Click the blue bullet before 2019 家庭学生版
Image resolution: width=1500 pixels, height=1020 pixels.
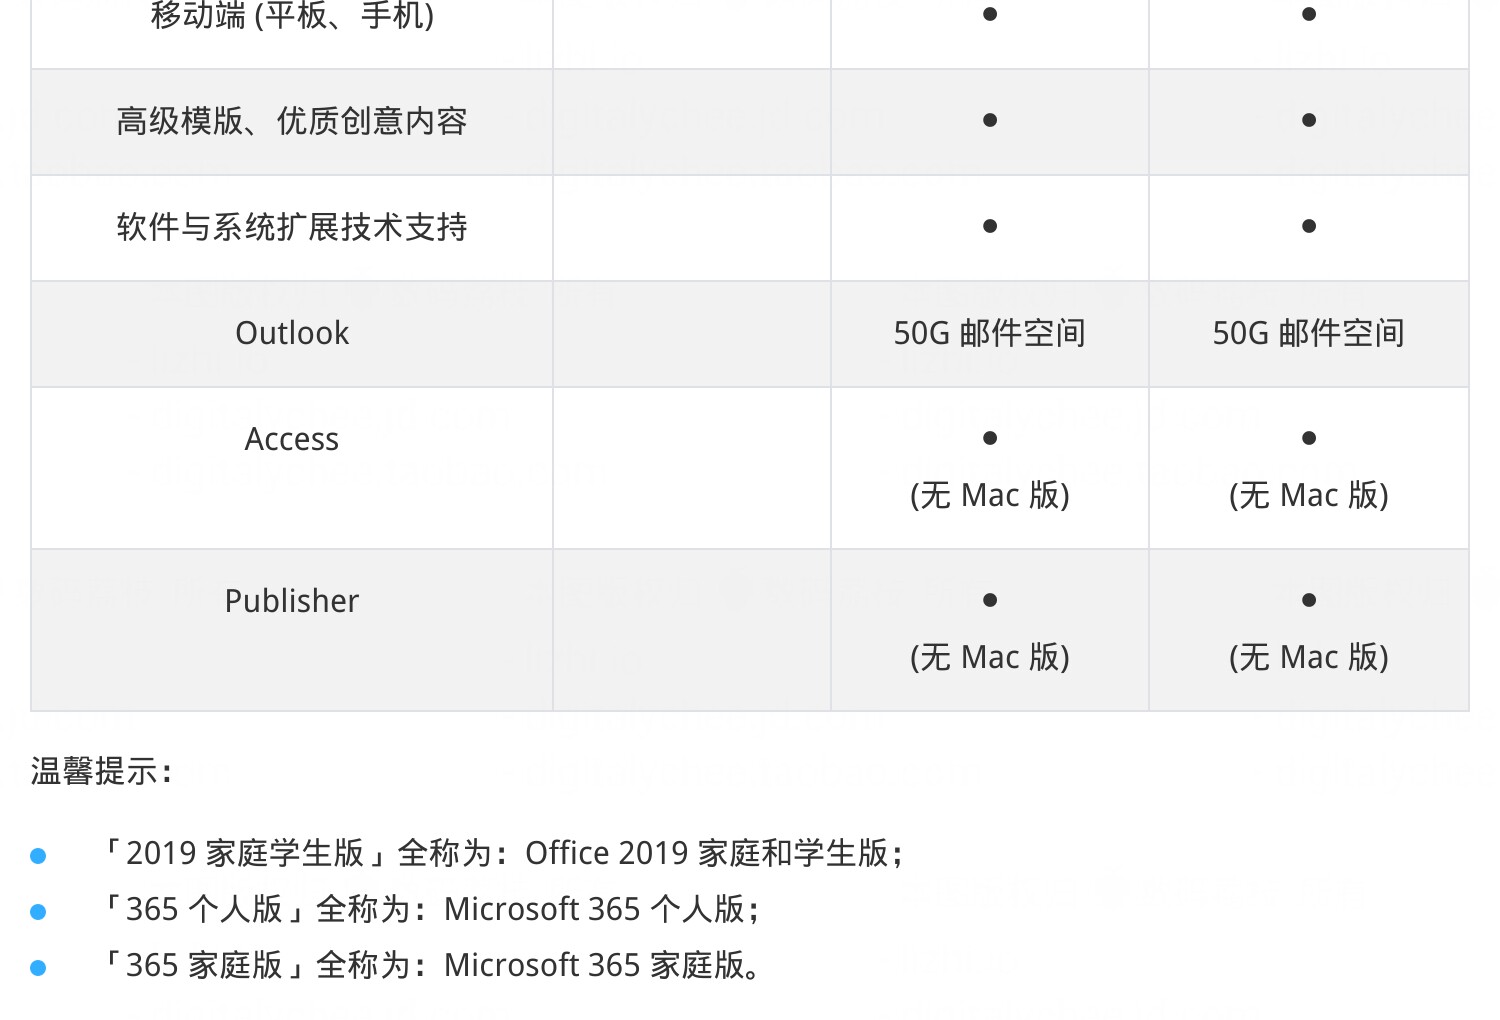[38, 856]
